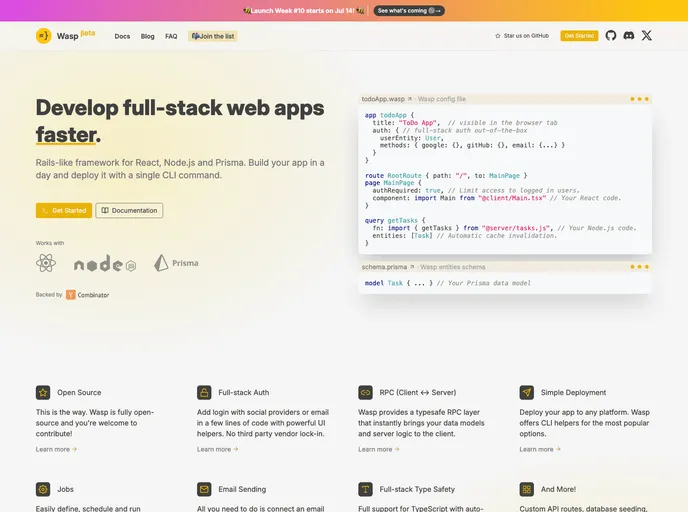Click Join the list in navbar

(x=213, y=36)
